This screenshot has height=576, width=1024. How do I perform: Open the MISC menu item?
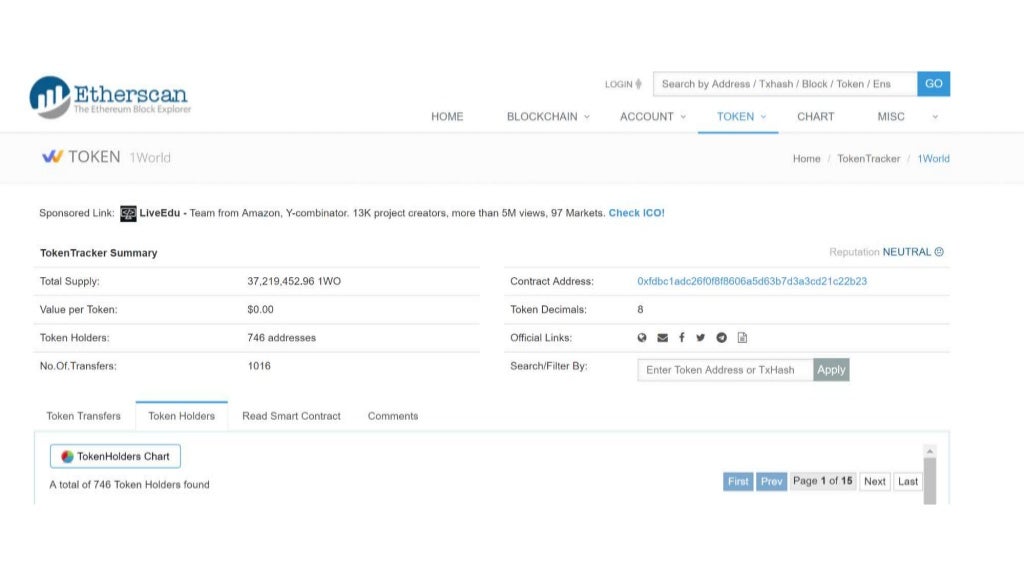tap(891, 117)
